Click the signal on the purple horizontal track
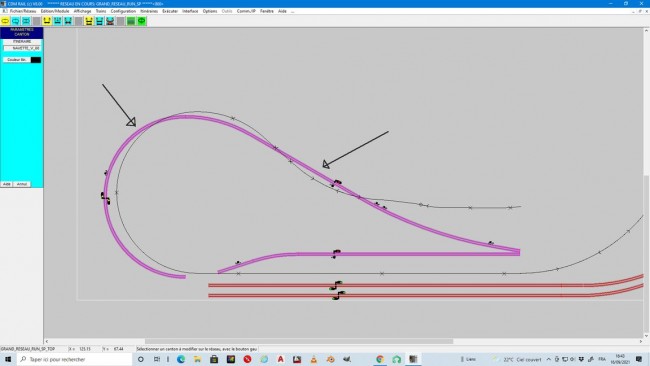 click(336, 254)
